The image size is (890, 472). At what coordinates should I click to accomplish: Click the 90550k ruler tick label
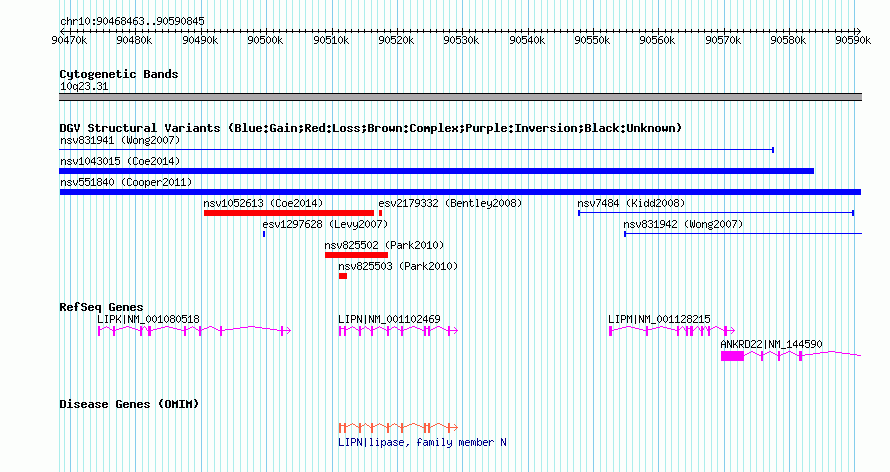point(592,40)
